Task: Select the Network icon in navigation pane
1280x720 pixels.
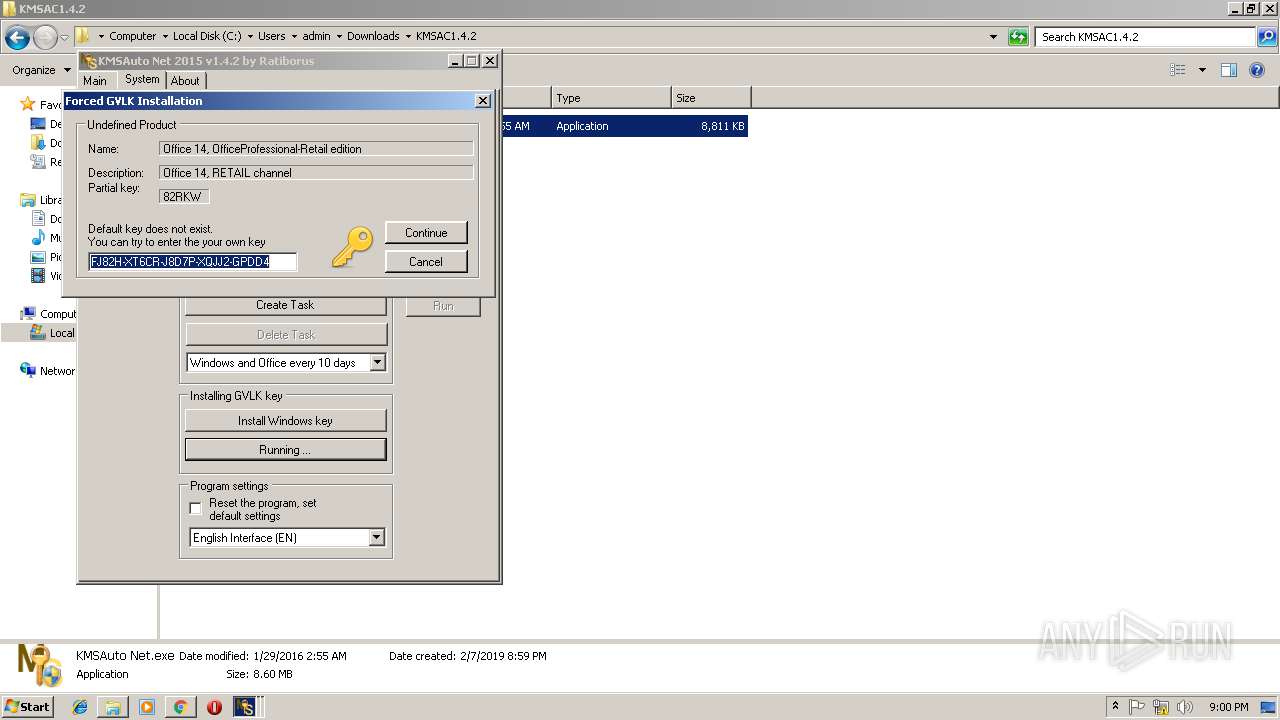Action: pyautogui.click(x=28, y=371)
